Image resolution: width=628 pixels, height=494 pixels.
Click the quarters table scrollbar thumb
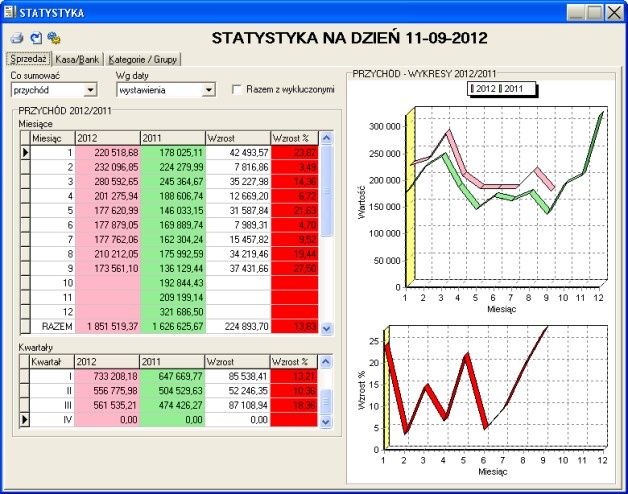pyautogui.click(x=326, y=402)
